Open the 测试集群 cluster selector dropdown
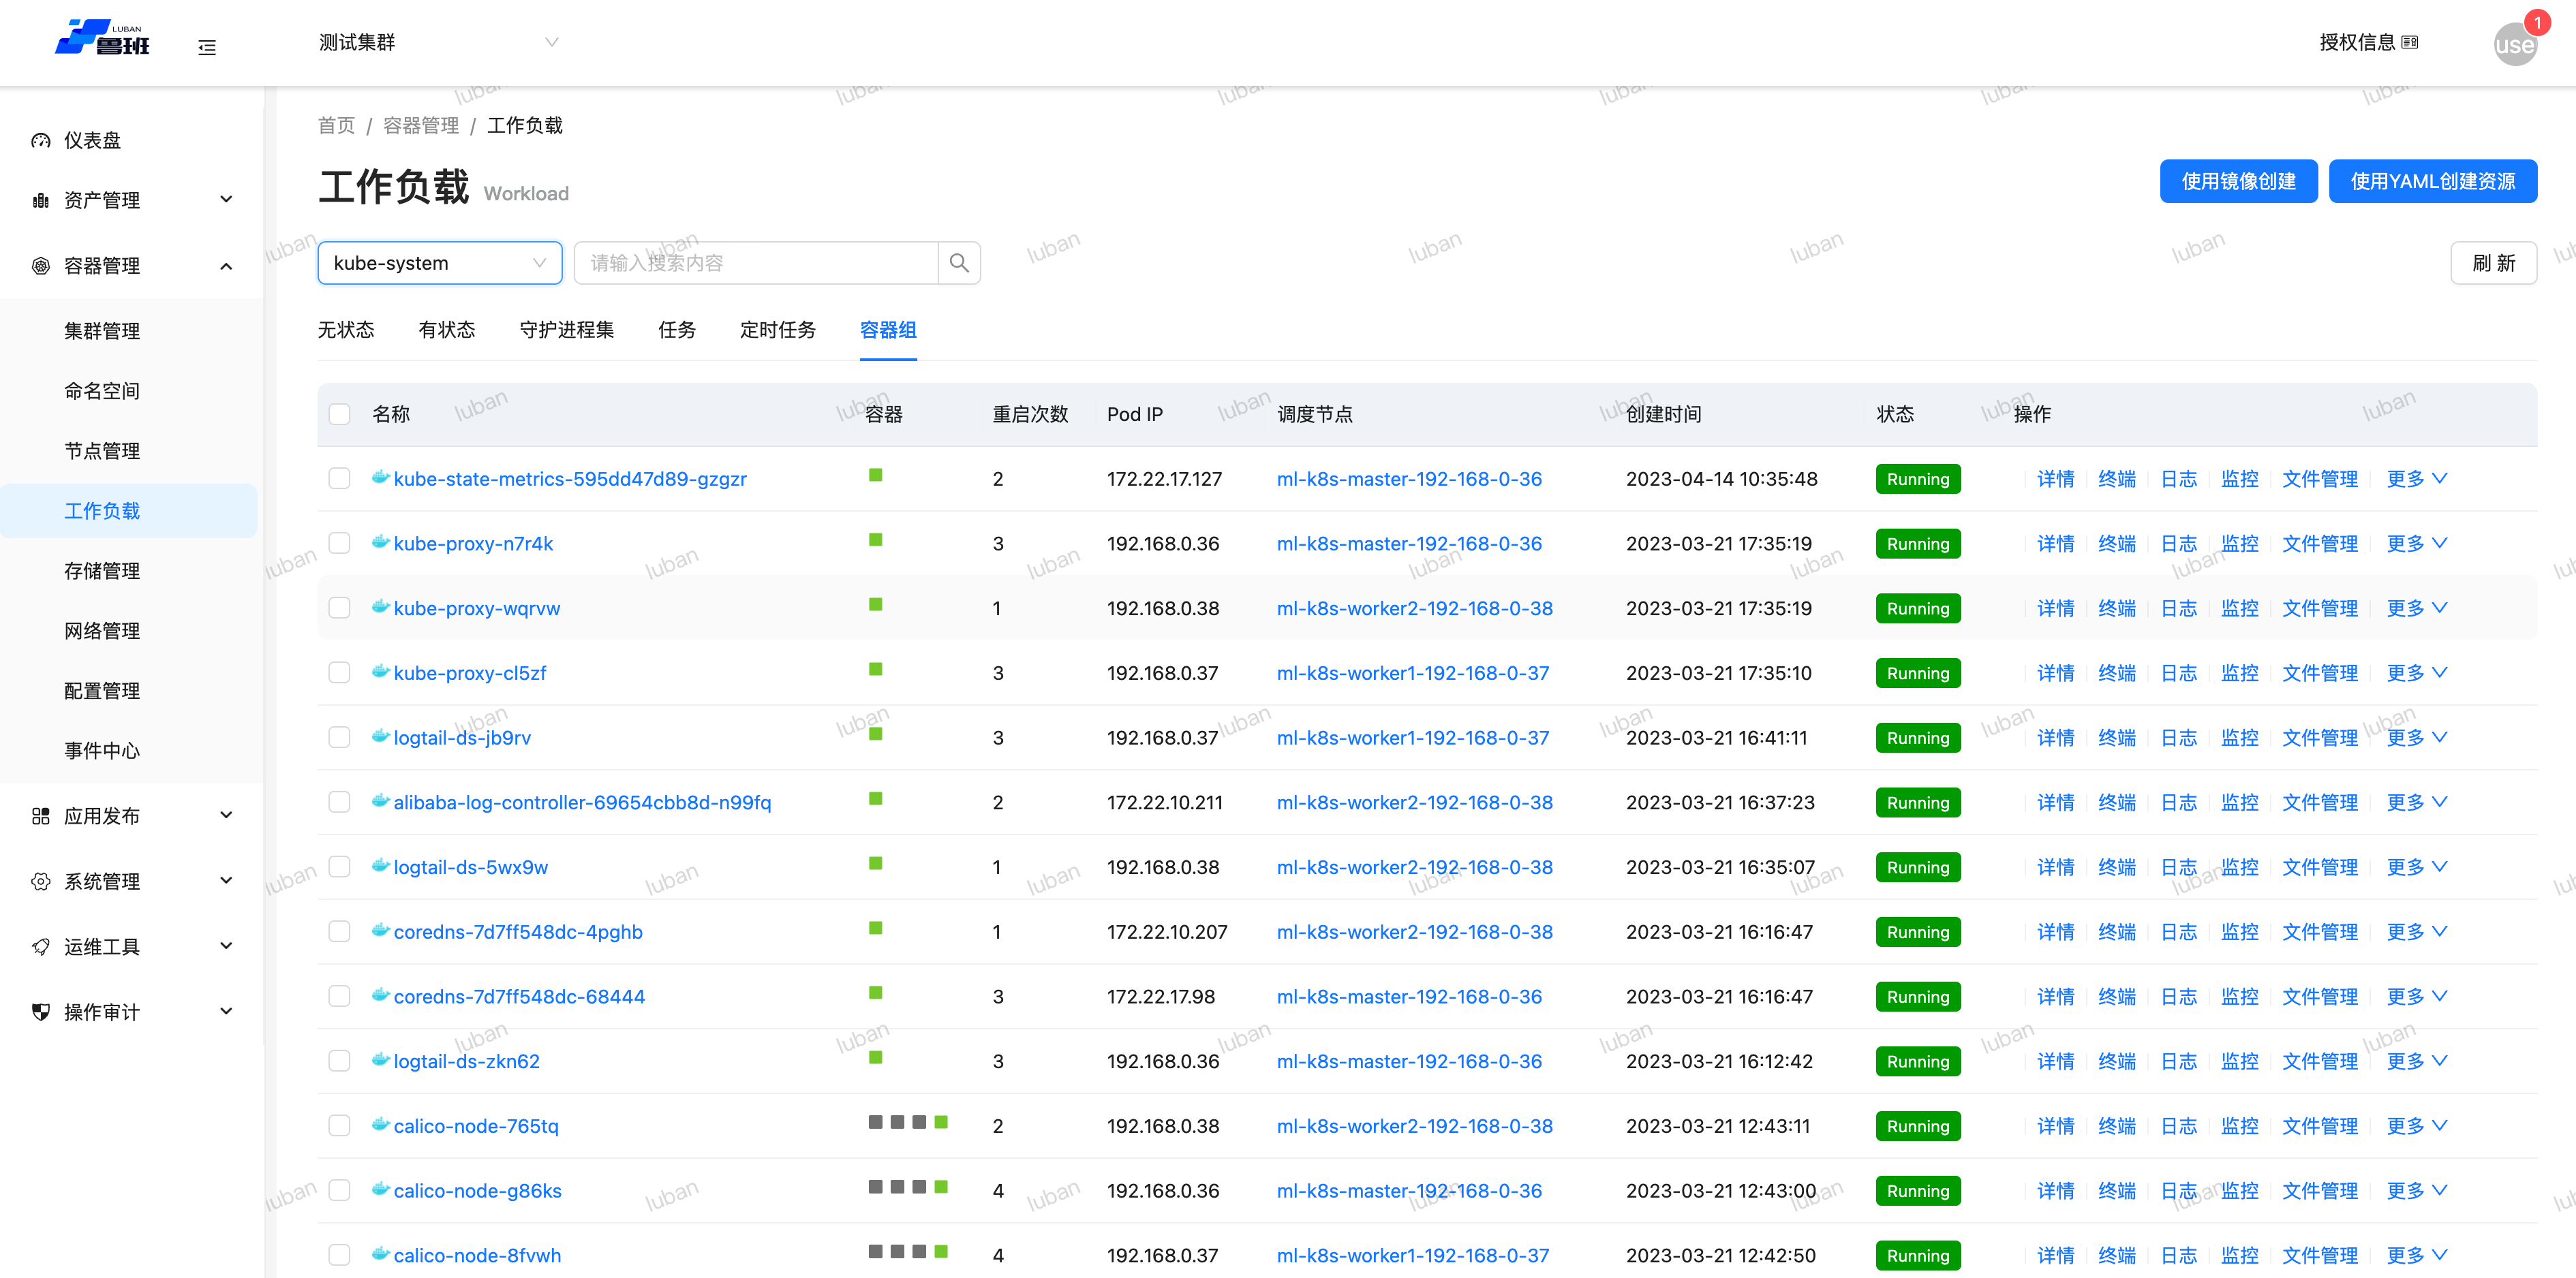 438,42
